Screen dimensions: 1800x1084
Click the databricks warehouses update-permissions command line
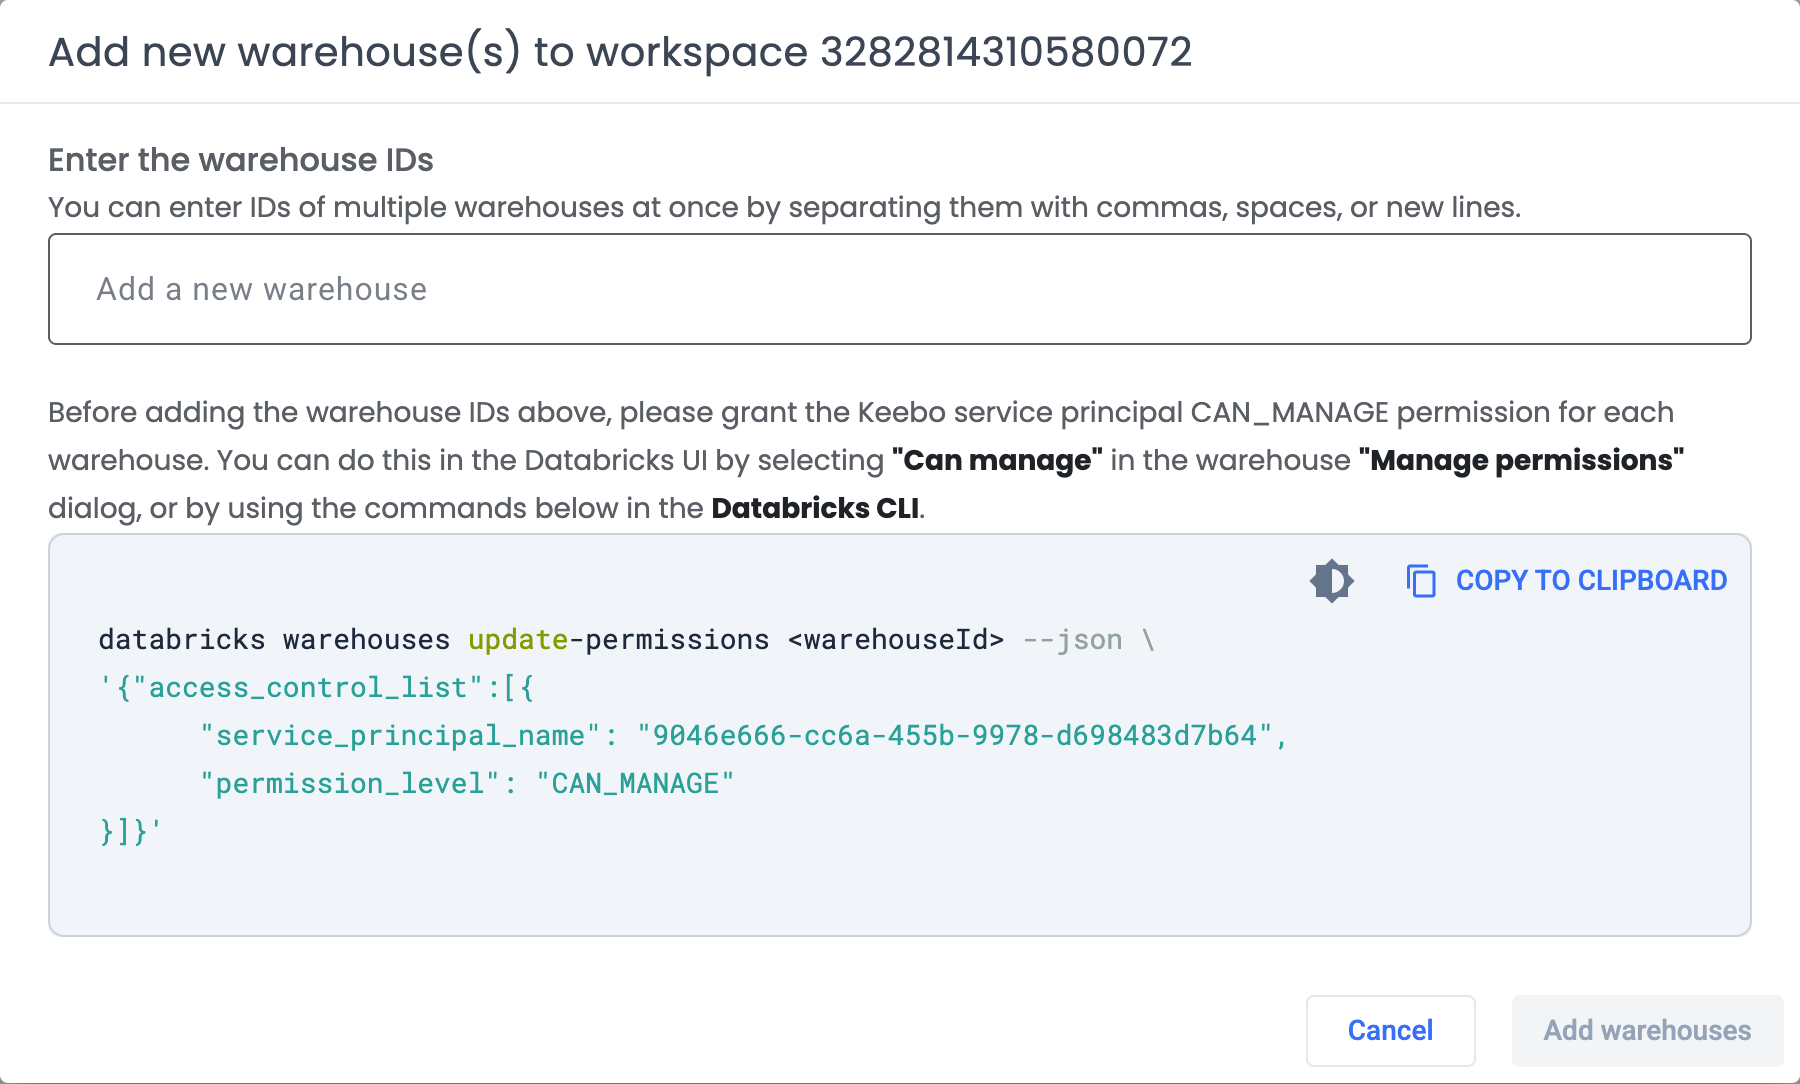(x=627, y=640)
